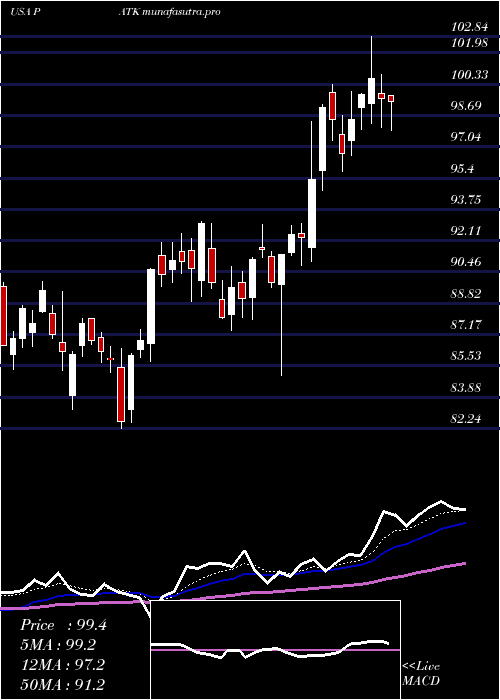This screenshot has height=700, width=500.
Task: Click the 88.82 price axis label
Action: tap(466, 293)
